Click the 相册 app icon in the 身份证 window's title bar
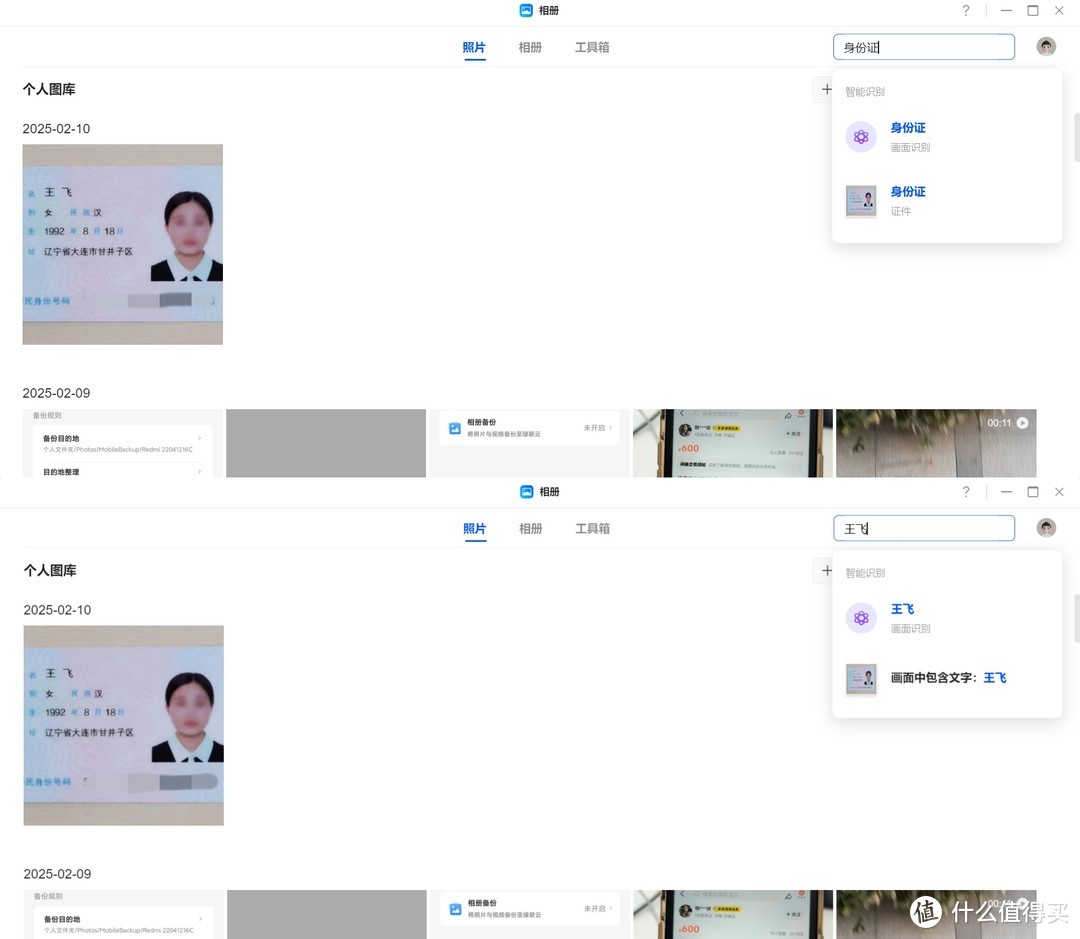The image size is (1080, 939). click(526, 10)
